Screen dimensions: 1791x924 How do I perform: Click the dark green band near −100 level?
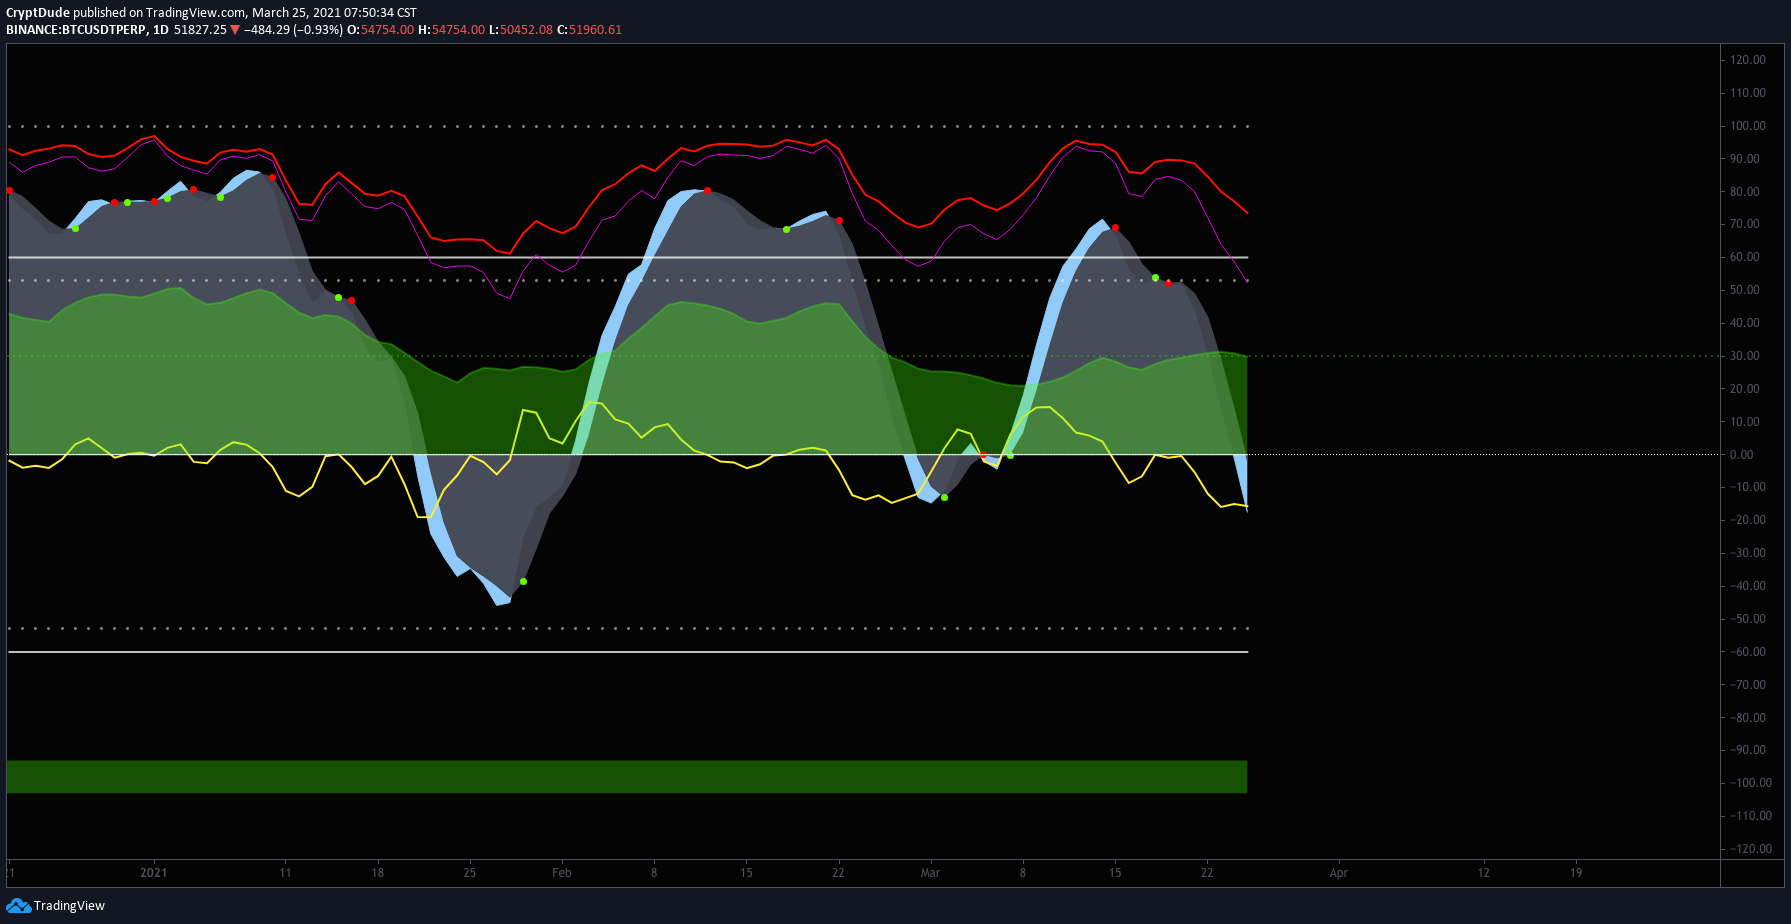tap(627, 777)
